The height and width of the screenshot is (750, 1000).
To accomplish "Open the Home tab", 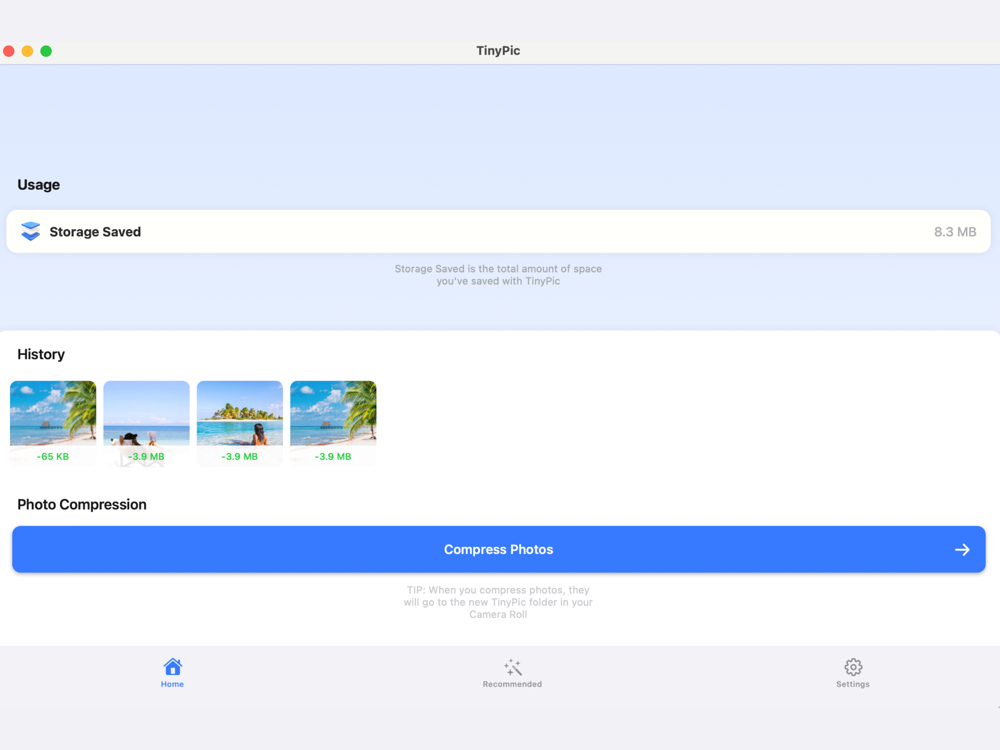I will (172, 673).
